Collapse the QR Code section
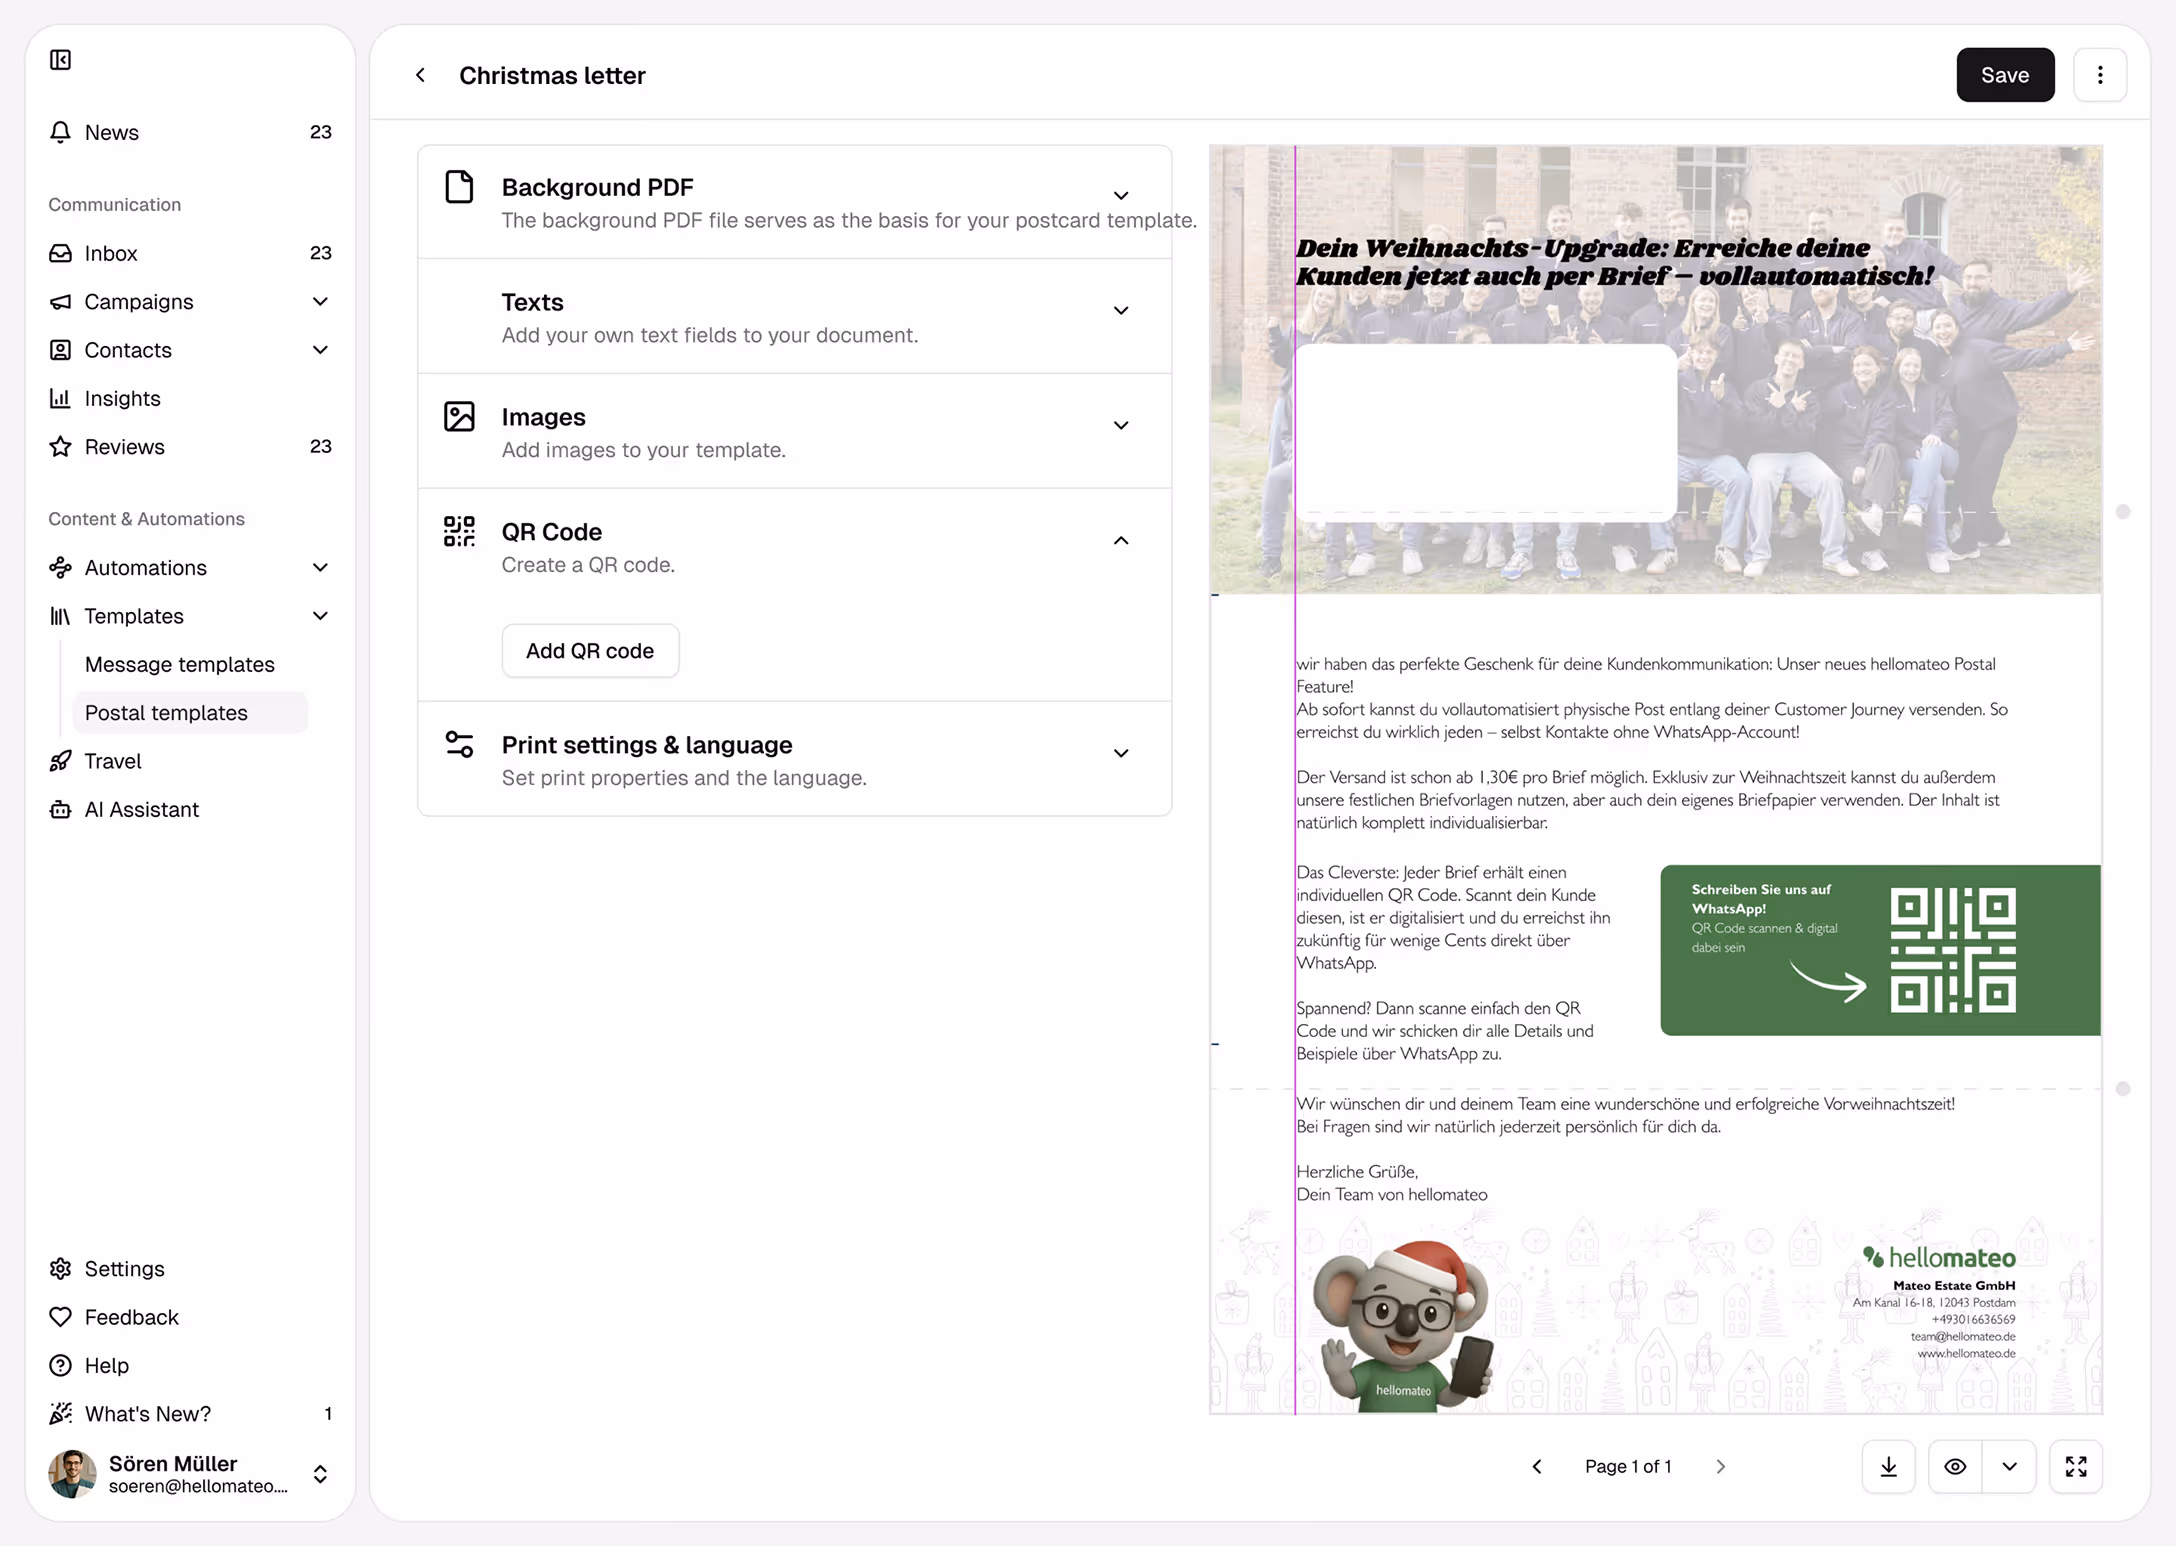The width and height of the screenshot is (2176, 1546). pyautogui.click(x=1121, y=541)
